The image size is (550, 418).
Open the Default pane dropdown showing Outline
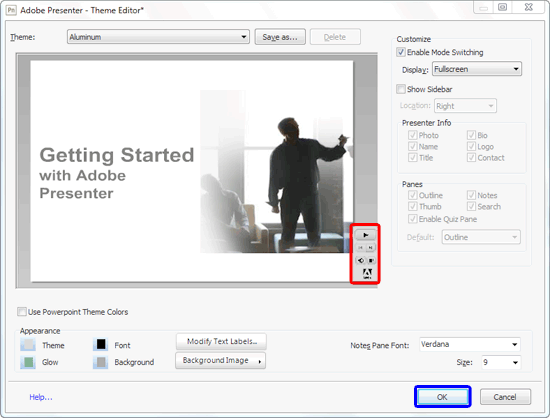click(x=481, y=237)
